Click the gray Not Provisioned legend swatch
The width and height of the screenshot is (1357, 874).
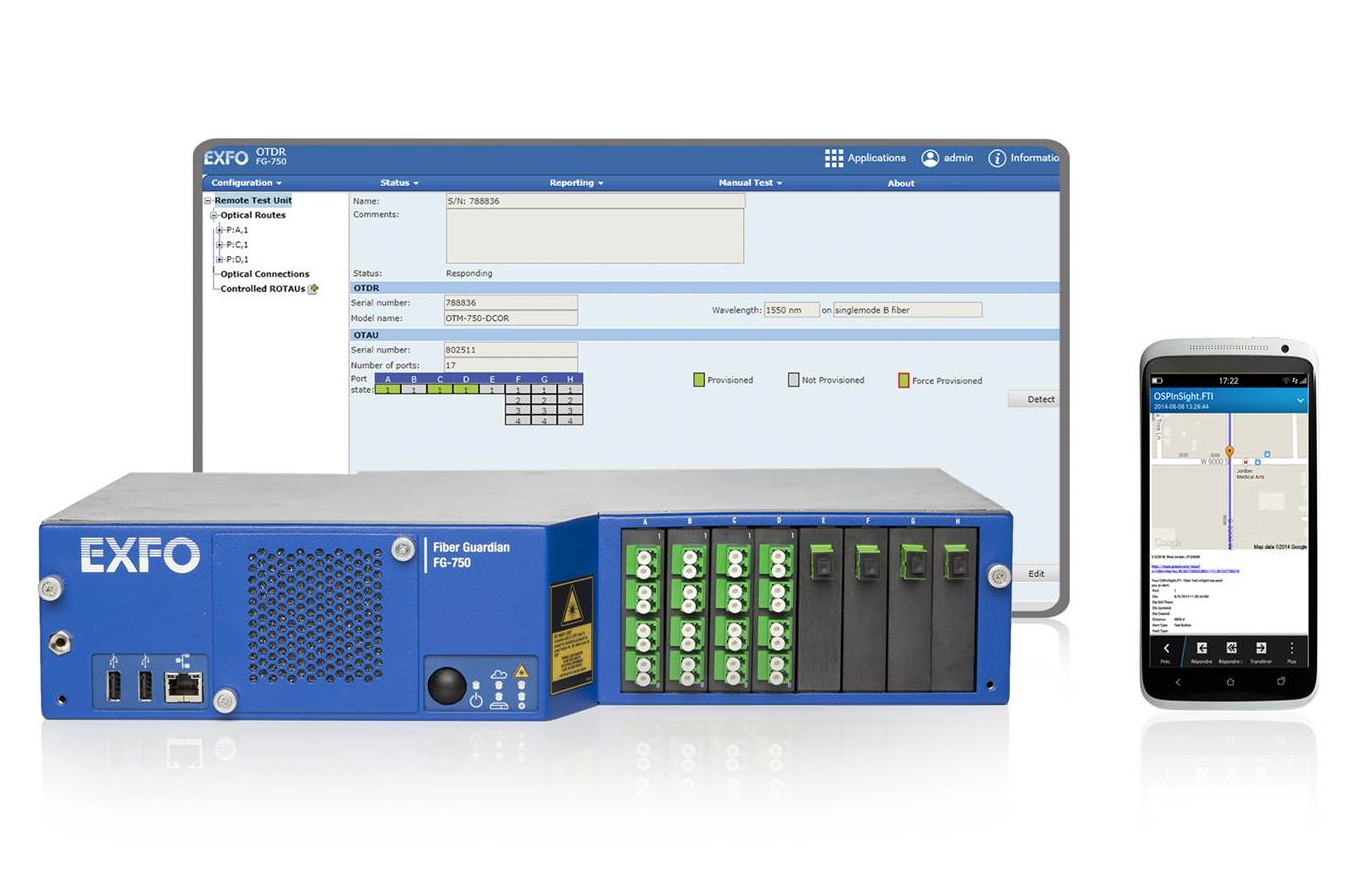coord(794,380)
